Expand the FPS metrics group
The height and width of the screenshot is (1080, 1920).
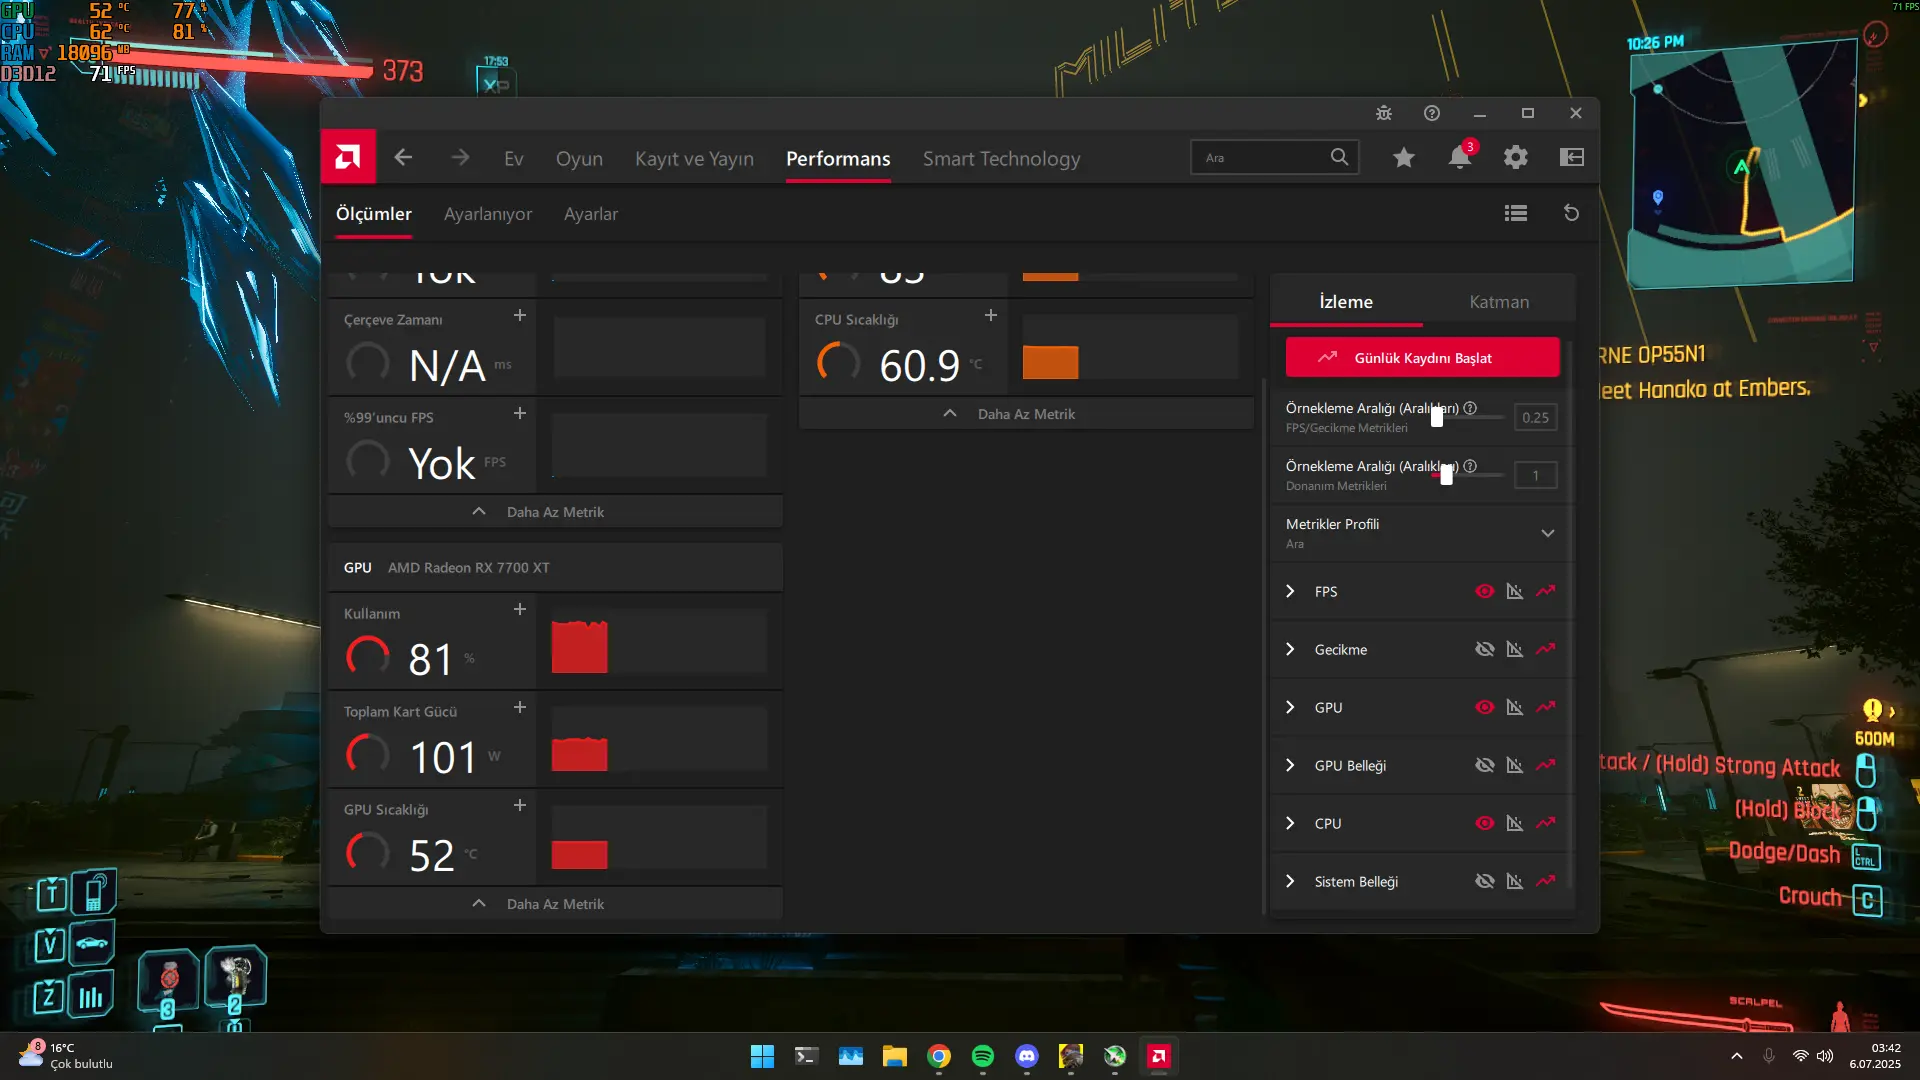pos(1290,592)
